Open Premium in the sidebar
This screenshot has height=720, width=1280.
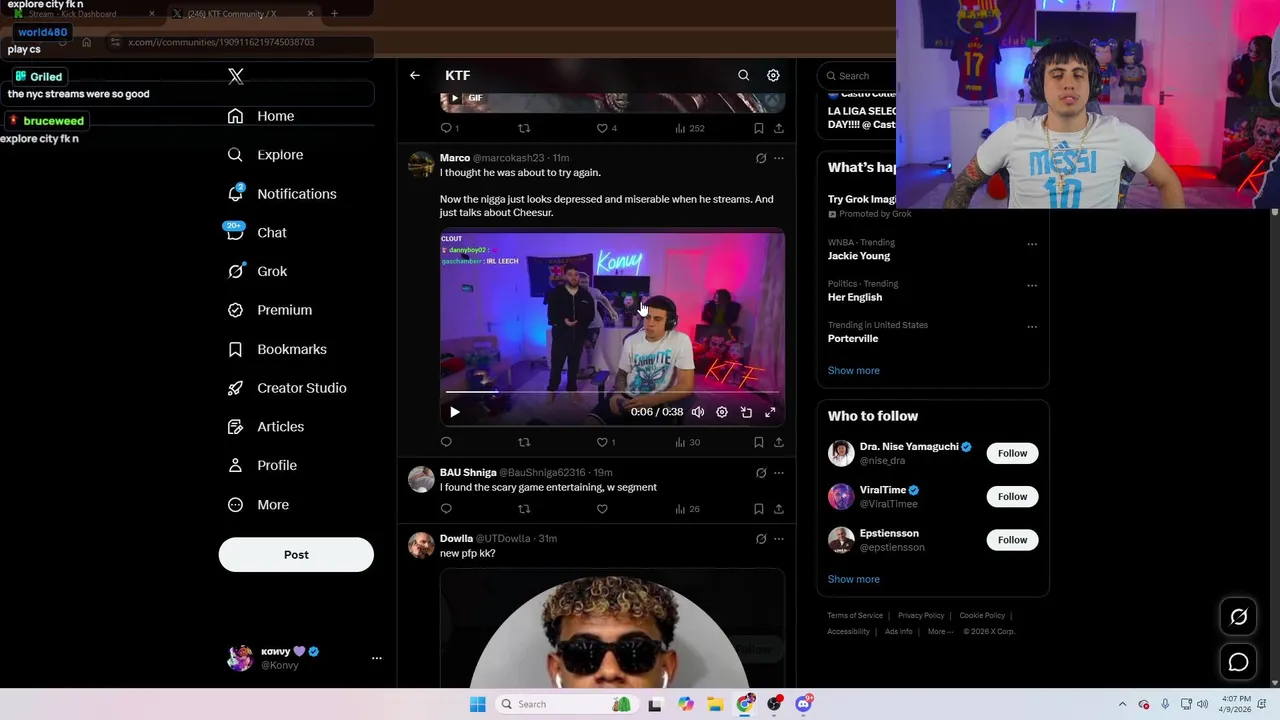pos(270,310)
